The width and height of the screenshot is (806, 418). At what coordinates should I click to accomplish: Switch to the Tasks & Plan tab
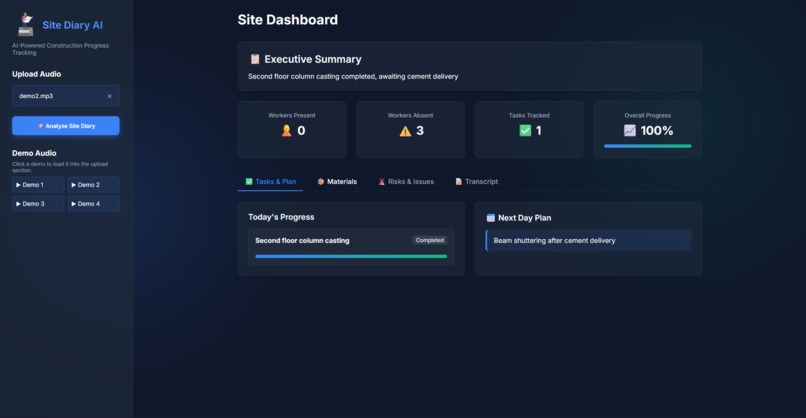(270, 181)
